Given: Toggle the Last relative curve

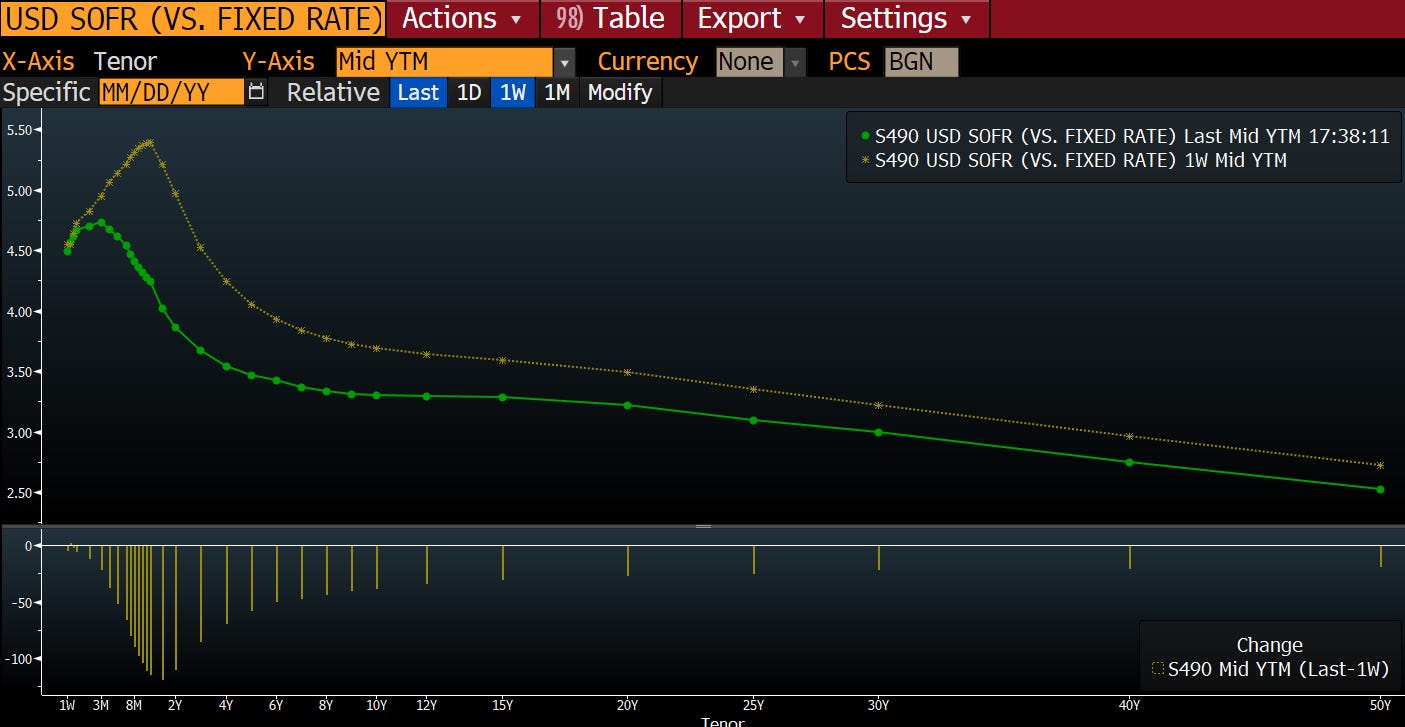Looking at the screenshot, I should coord(418,92).
